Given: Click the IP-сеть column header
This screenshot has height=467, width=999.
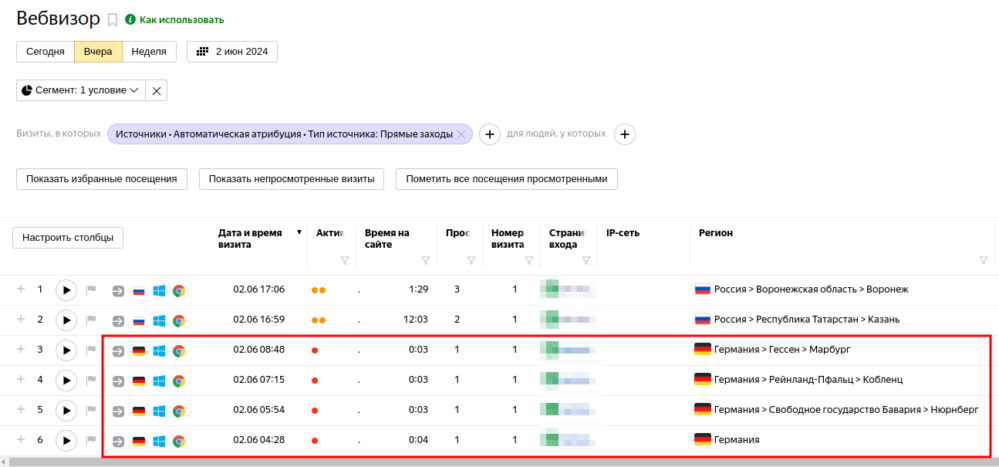Looking at the screenshot, I should point(622,233).
